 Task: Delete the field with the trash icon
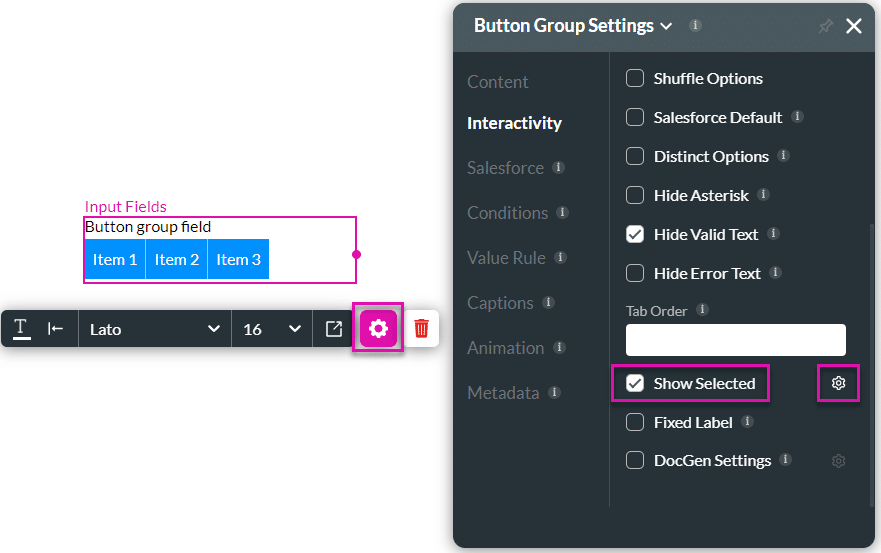point(422,328)
